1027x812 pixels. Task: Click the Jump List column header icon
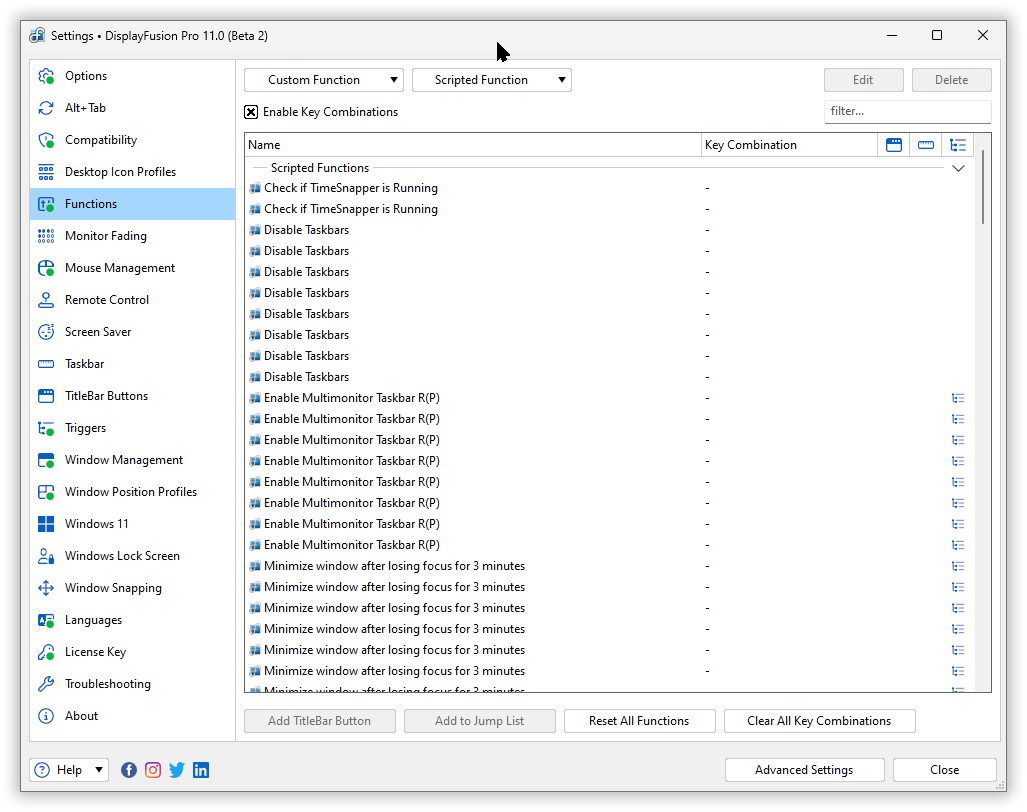click(958, 145)
